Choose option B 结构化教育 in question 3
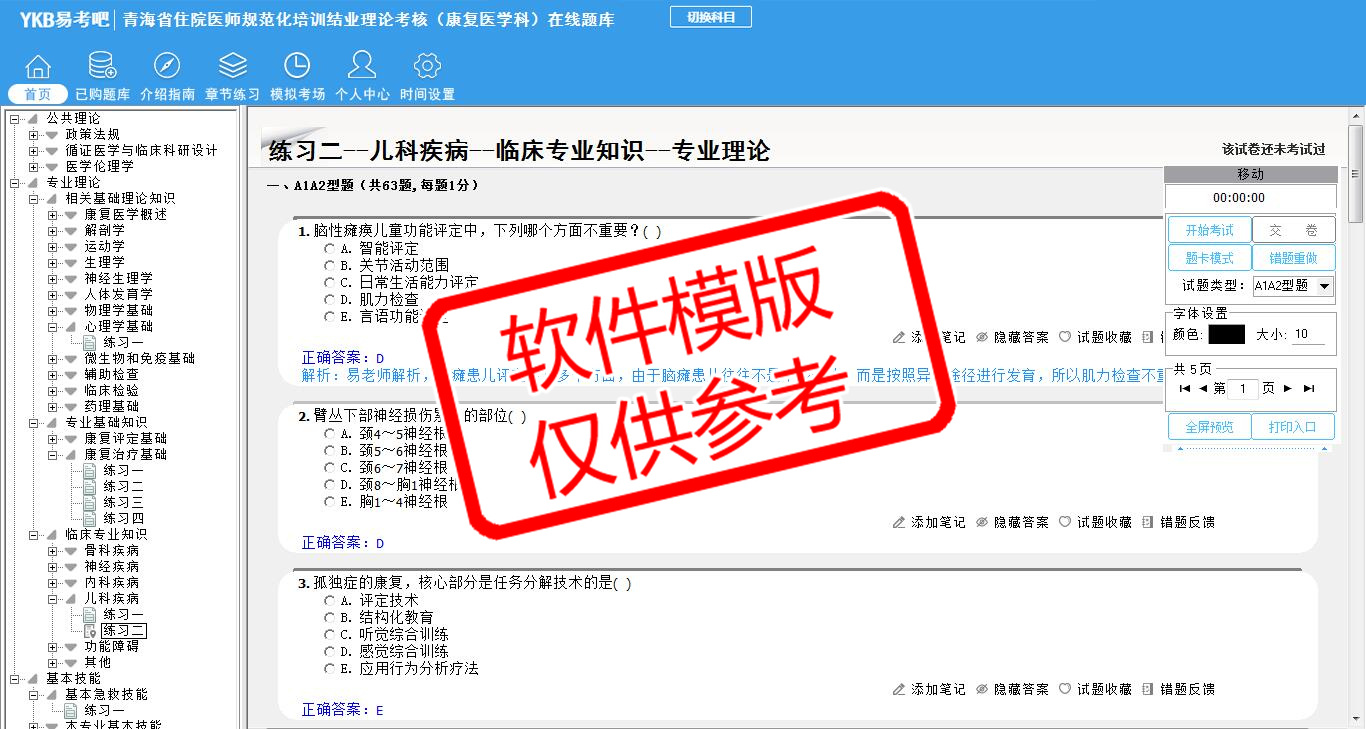The width and height of the screenshot is (1366, 729). pos(330,618)
